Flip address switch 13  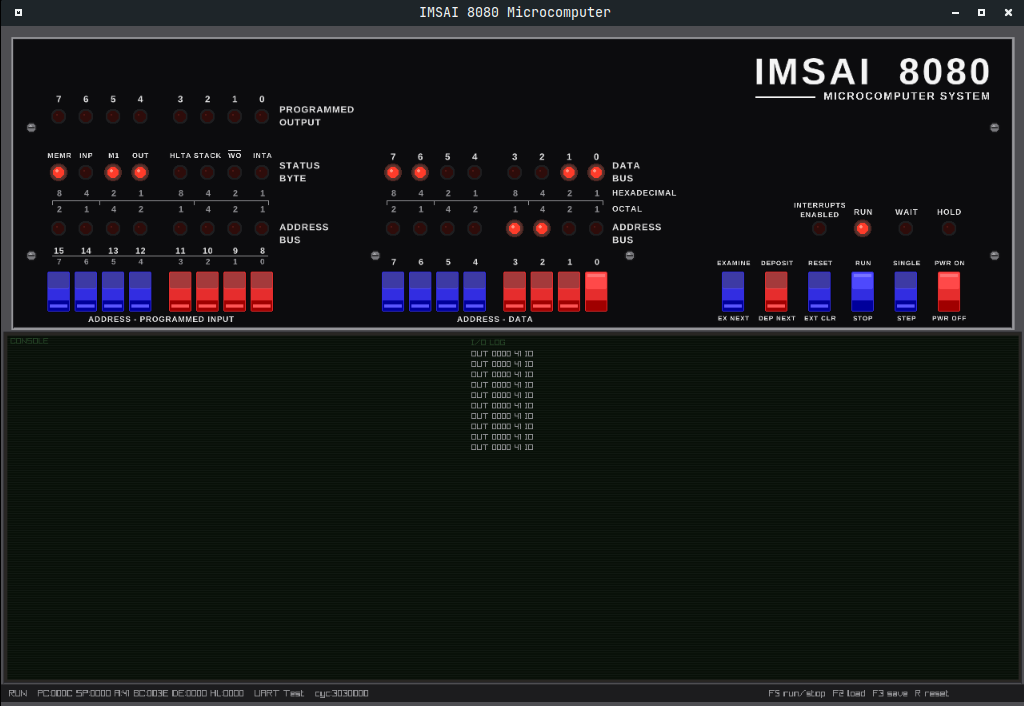(113, 292)
